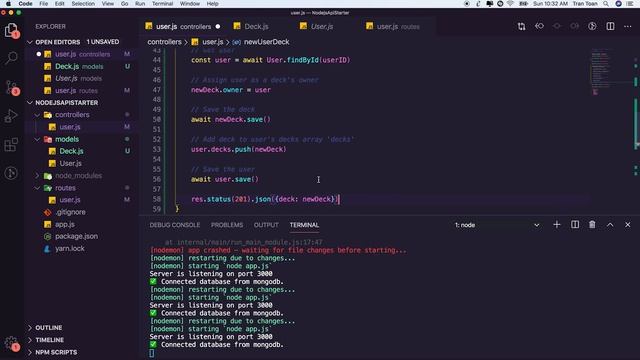Open the Explorer view in activity bar
This screenshot has width=640, height=360.
(x=11, y=31)
